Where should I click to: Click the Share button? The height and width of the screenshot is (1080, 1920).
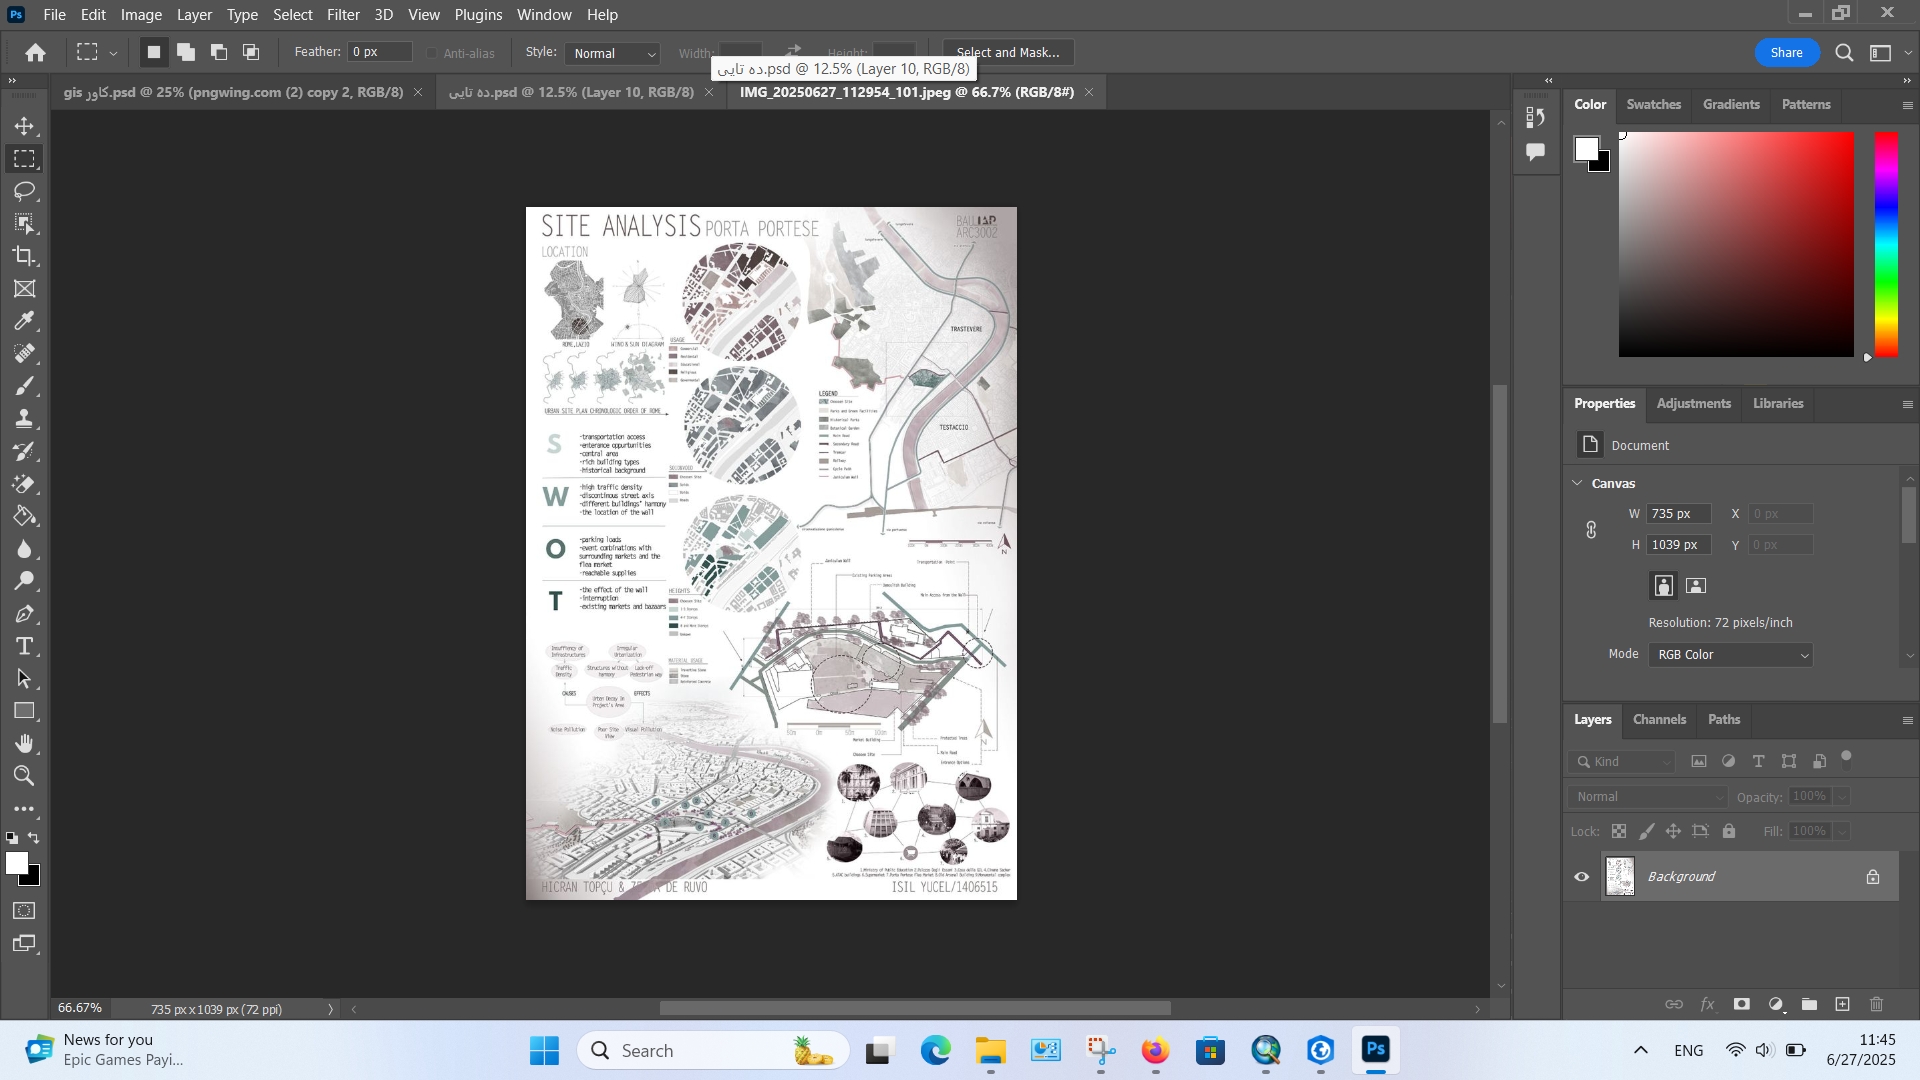pyautogui.click(x=1786, y=53)
